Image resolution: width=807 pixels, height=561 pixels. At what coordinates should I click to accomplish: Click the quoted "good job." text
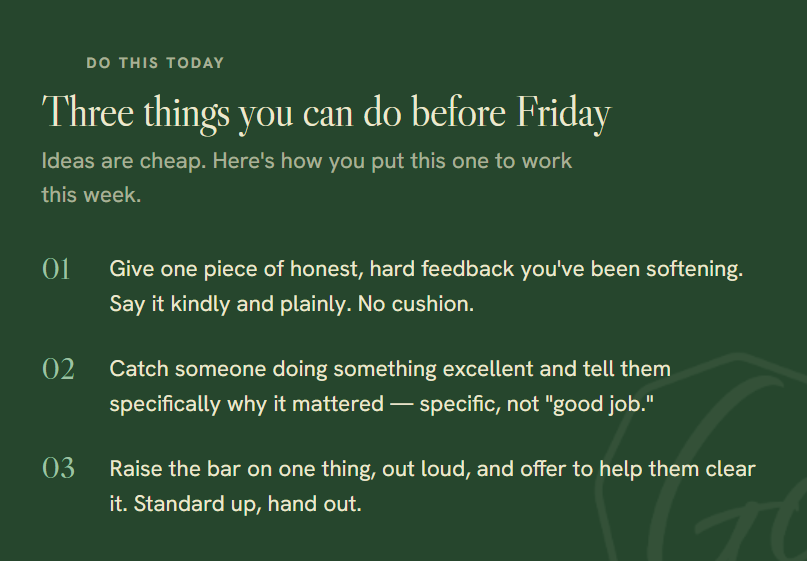click(x=603, y=404)
